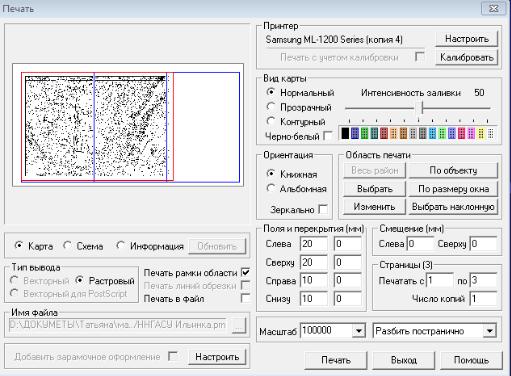Open the Разбить постранично dropdown arrow
The height and width of the screenshot is (376, 511).
pyautogui.click(x=489, y=331)
